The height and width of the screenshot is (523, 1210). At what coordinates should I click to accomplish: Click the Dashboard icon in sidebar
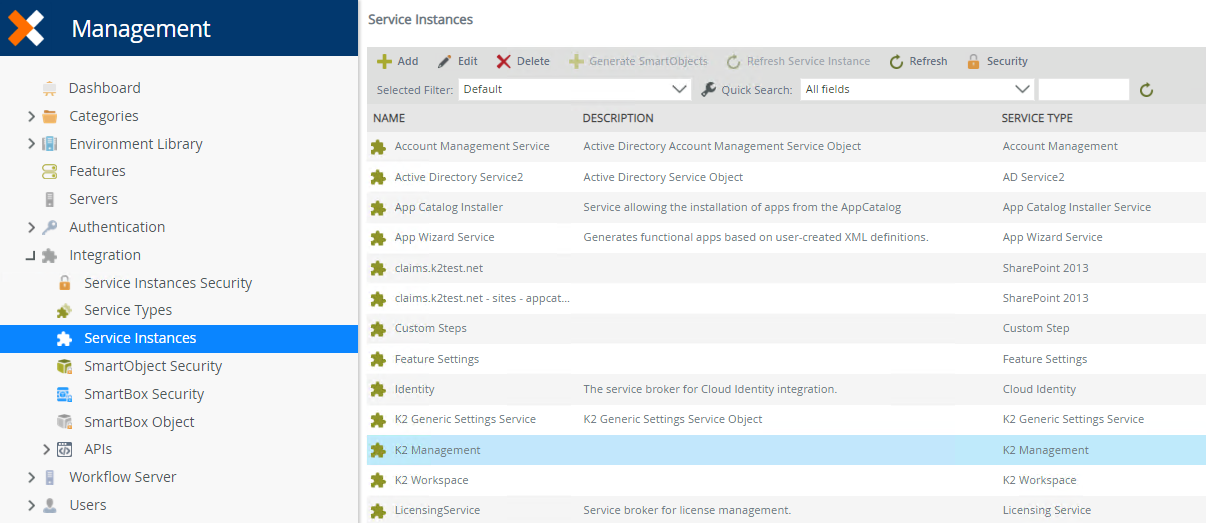(49, 88)
